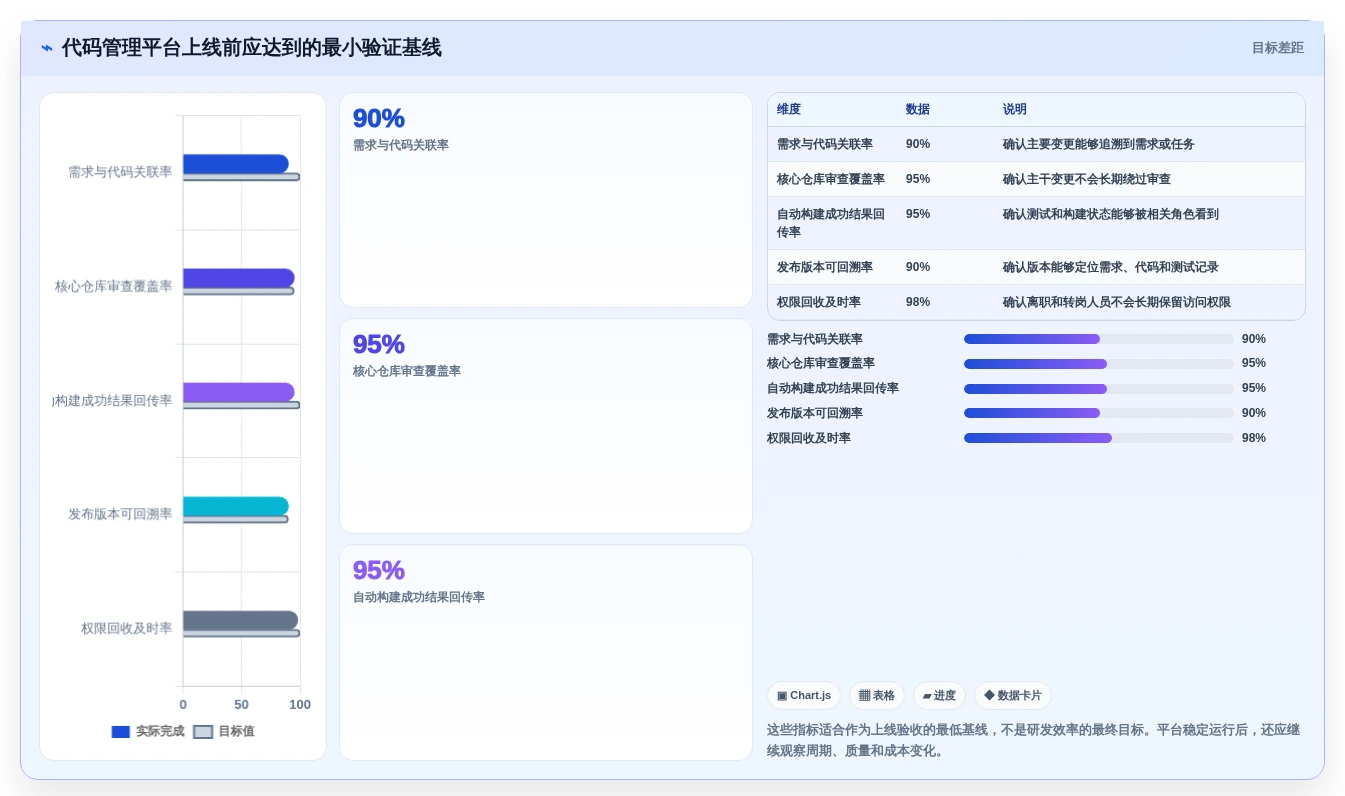Image resolution: width=1345 pixels, height=796 pixels.
Task: Click description 确认测试和构建状态能够被相关角色看到
Action: click(1111, 214)
